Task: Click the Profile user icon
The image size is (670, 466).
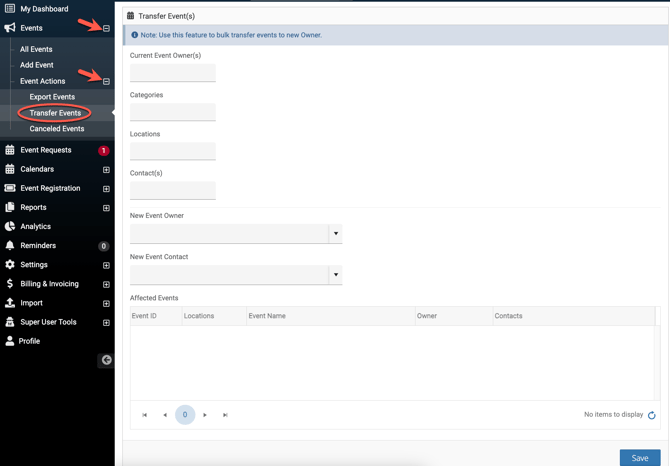Action: [x=10, y=341]
